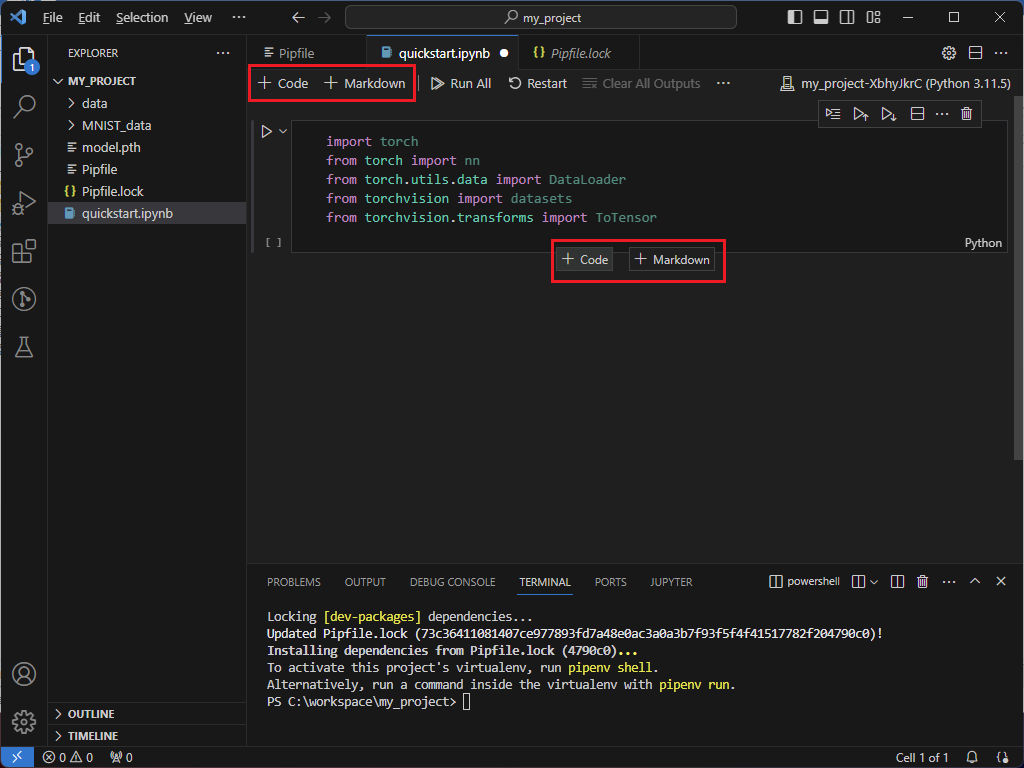Click Run All in notebook toolbar
Image resolution: width=1024 pixels, height=768 pixels.
[x=461, y=84]
